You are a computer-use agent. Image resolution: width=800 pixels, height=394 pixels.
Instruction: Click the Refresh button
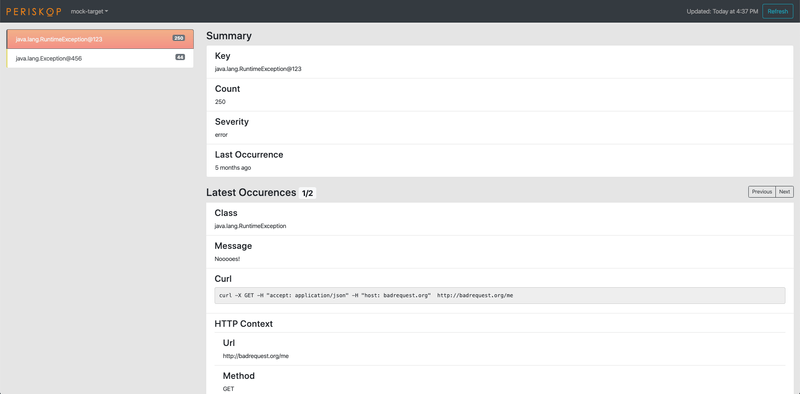tap(778, 11)
